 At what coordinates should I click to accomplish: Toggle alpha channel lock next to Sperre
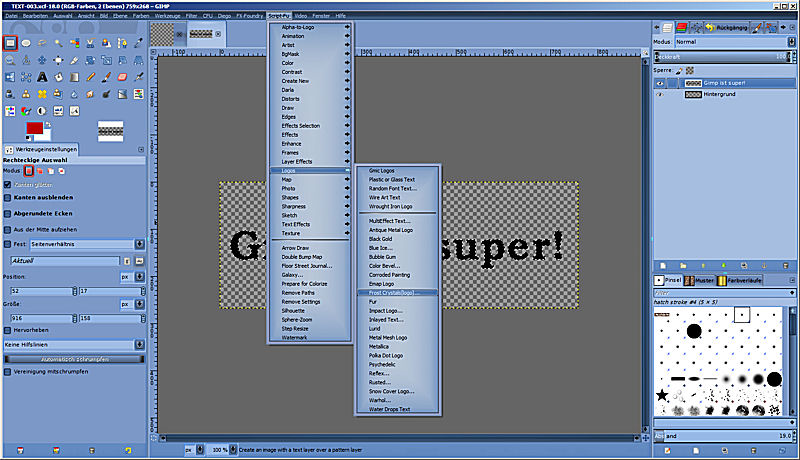coord(690,70)
